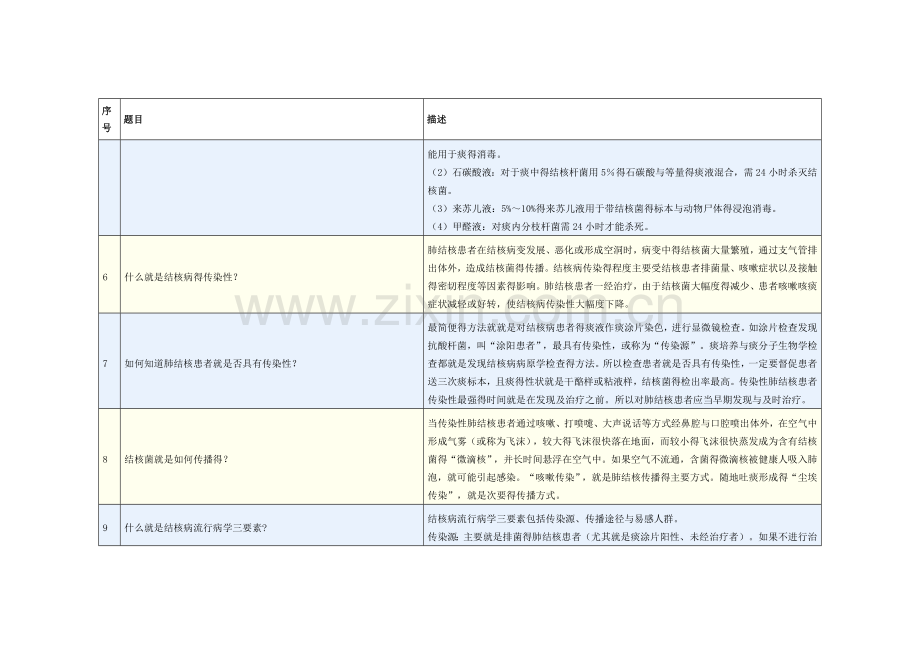Click the question "结核菌就是如何传播得?"

(x=175, y=458)
